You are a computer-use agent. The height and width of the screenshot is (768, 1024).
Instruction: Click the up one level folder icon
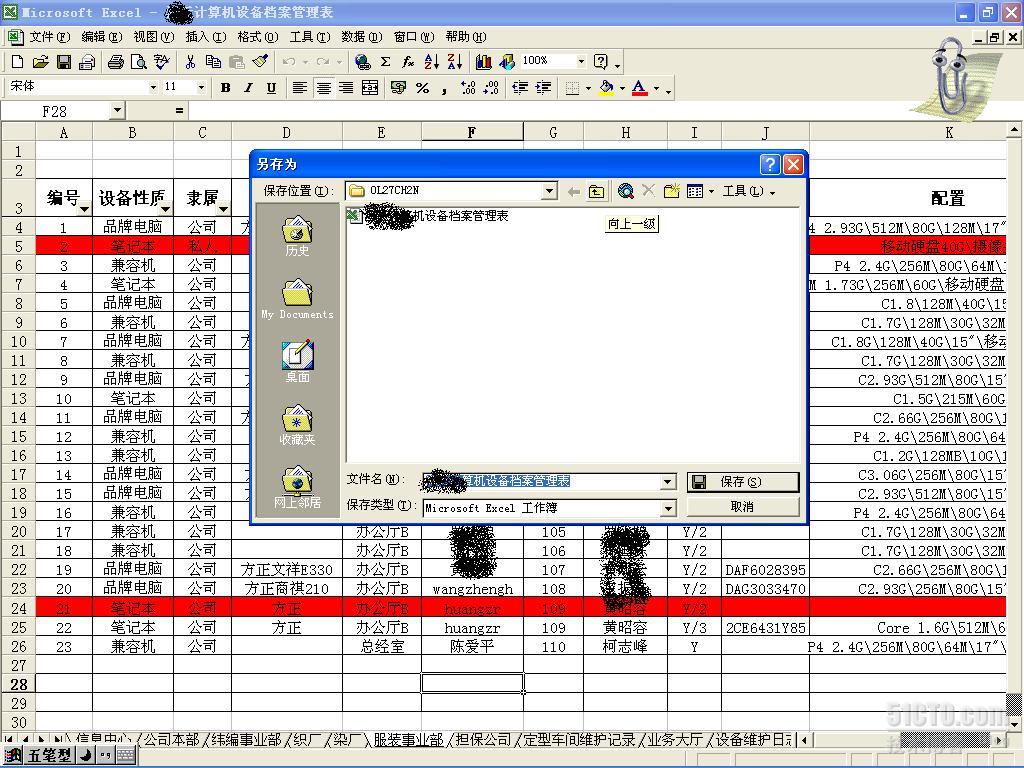pyautogui.click(x=596, y=191)
